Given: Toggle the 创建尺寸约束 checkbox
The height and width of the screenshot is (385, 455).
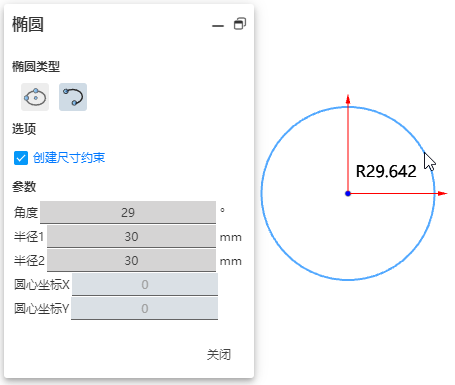Looking at the screenshot, I should tap(21, 158).
